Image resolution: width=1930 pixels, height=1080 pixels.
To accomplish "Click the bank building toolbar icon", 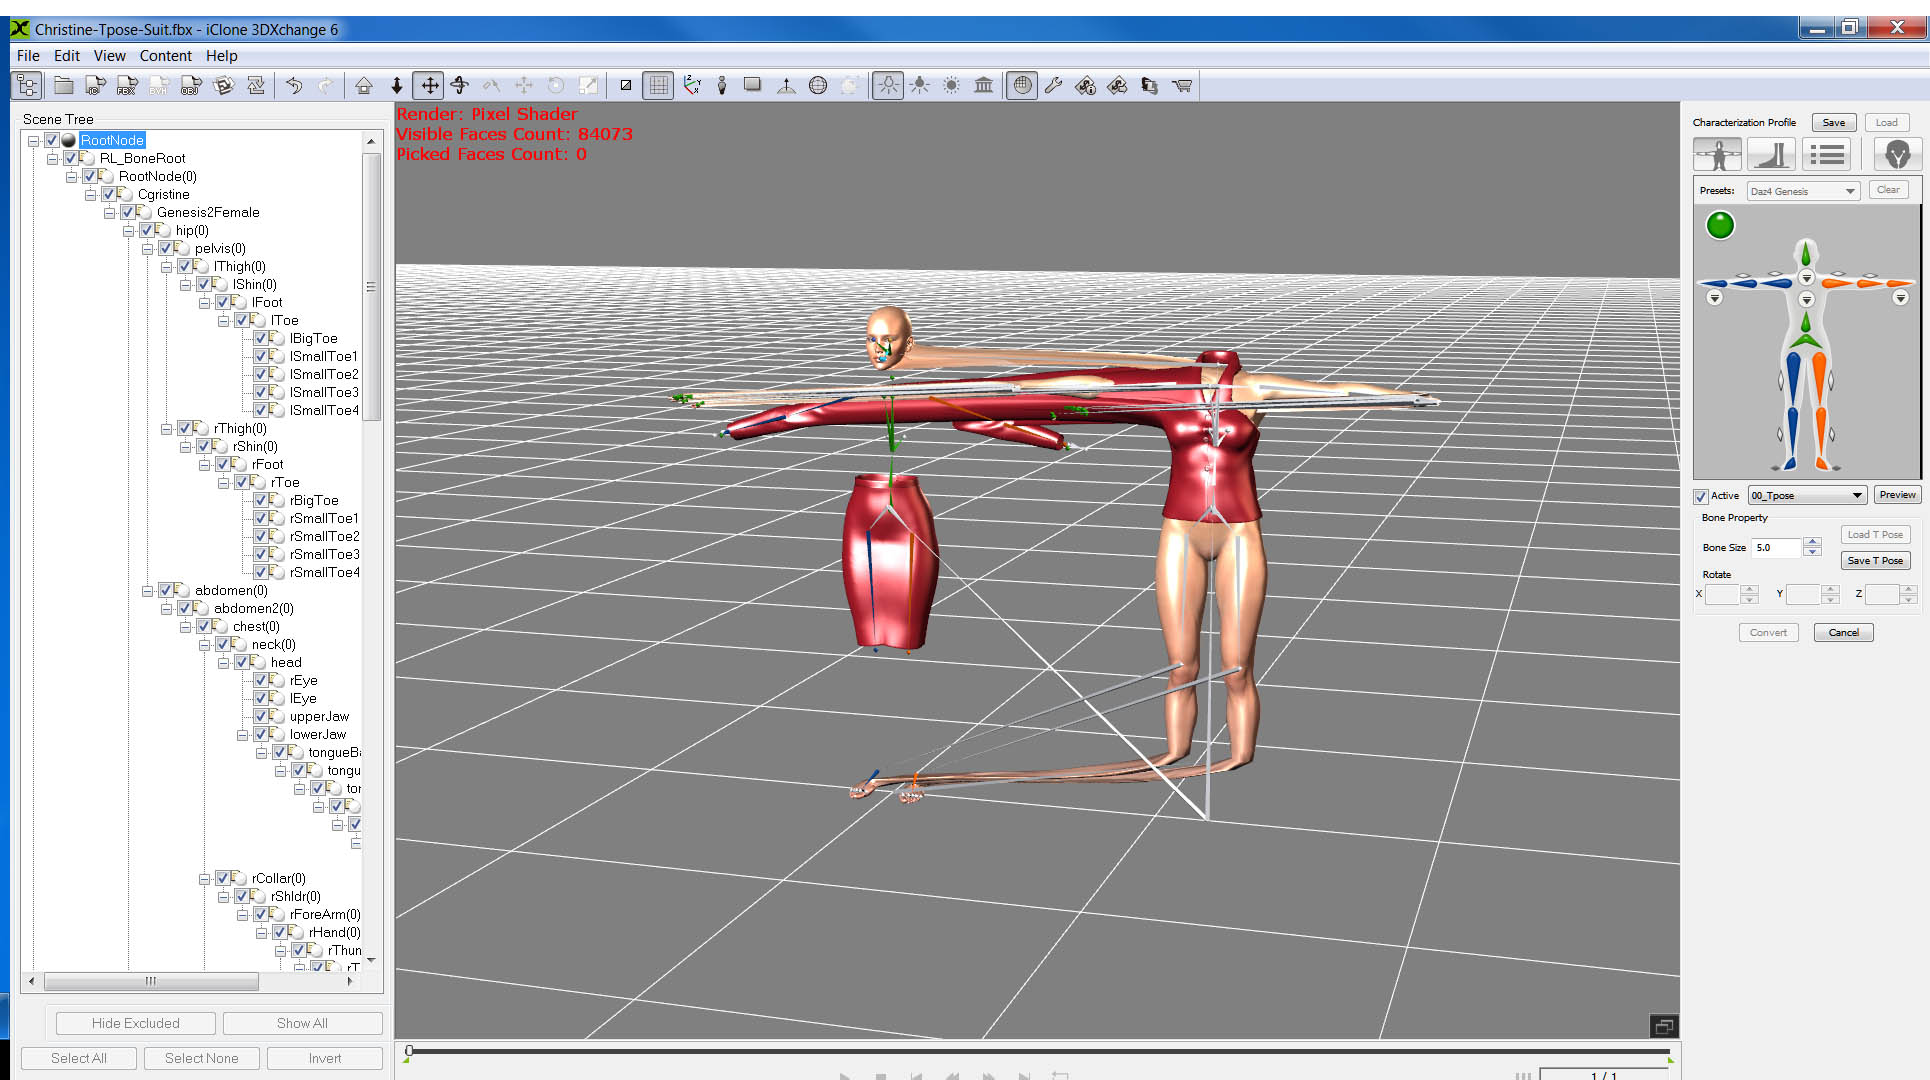I will (984, 86).
